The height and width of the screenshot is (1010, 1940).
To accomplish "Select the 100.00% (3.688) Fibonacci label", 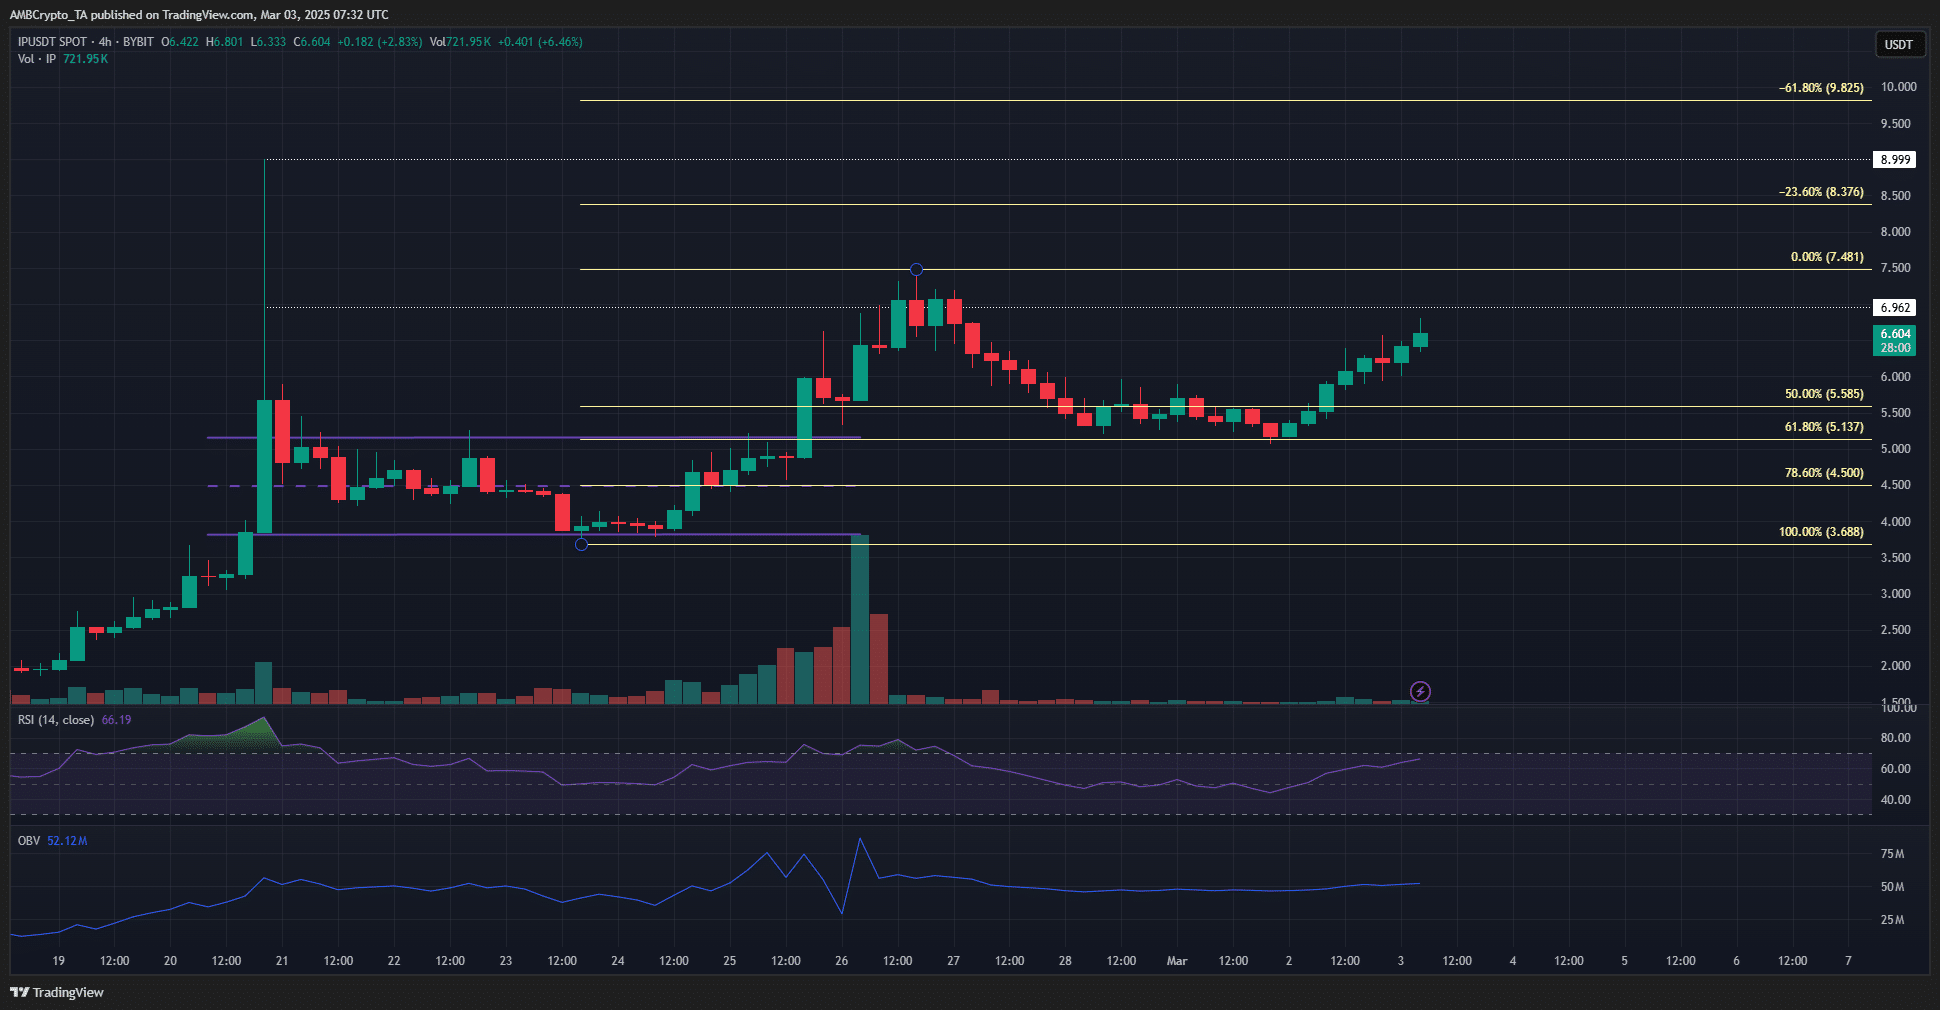I will pos(1821,532).
